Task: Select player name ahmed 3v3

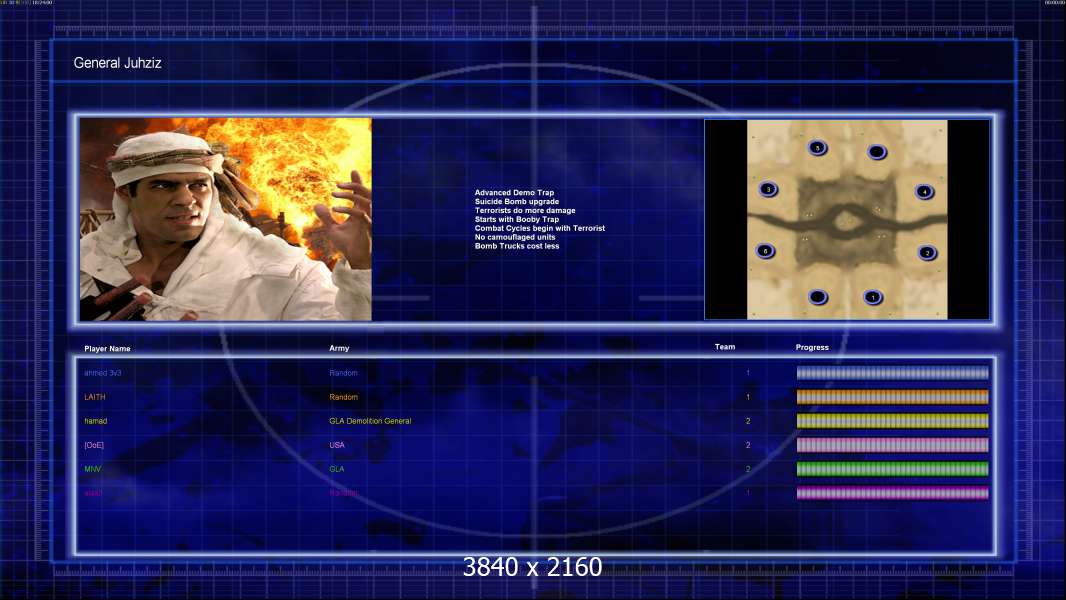Action: tap(103, 373)
